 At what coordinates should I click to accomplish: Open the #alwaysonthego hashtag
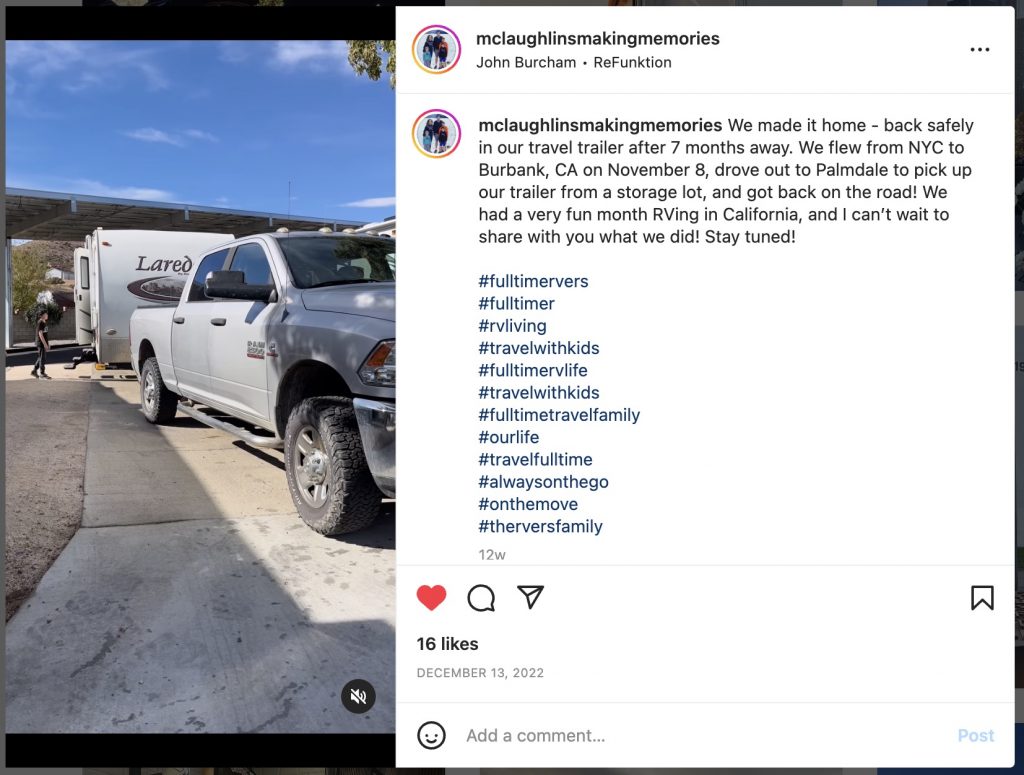pyautogui.click(x=543, y=482)
